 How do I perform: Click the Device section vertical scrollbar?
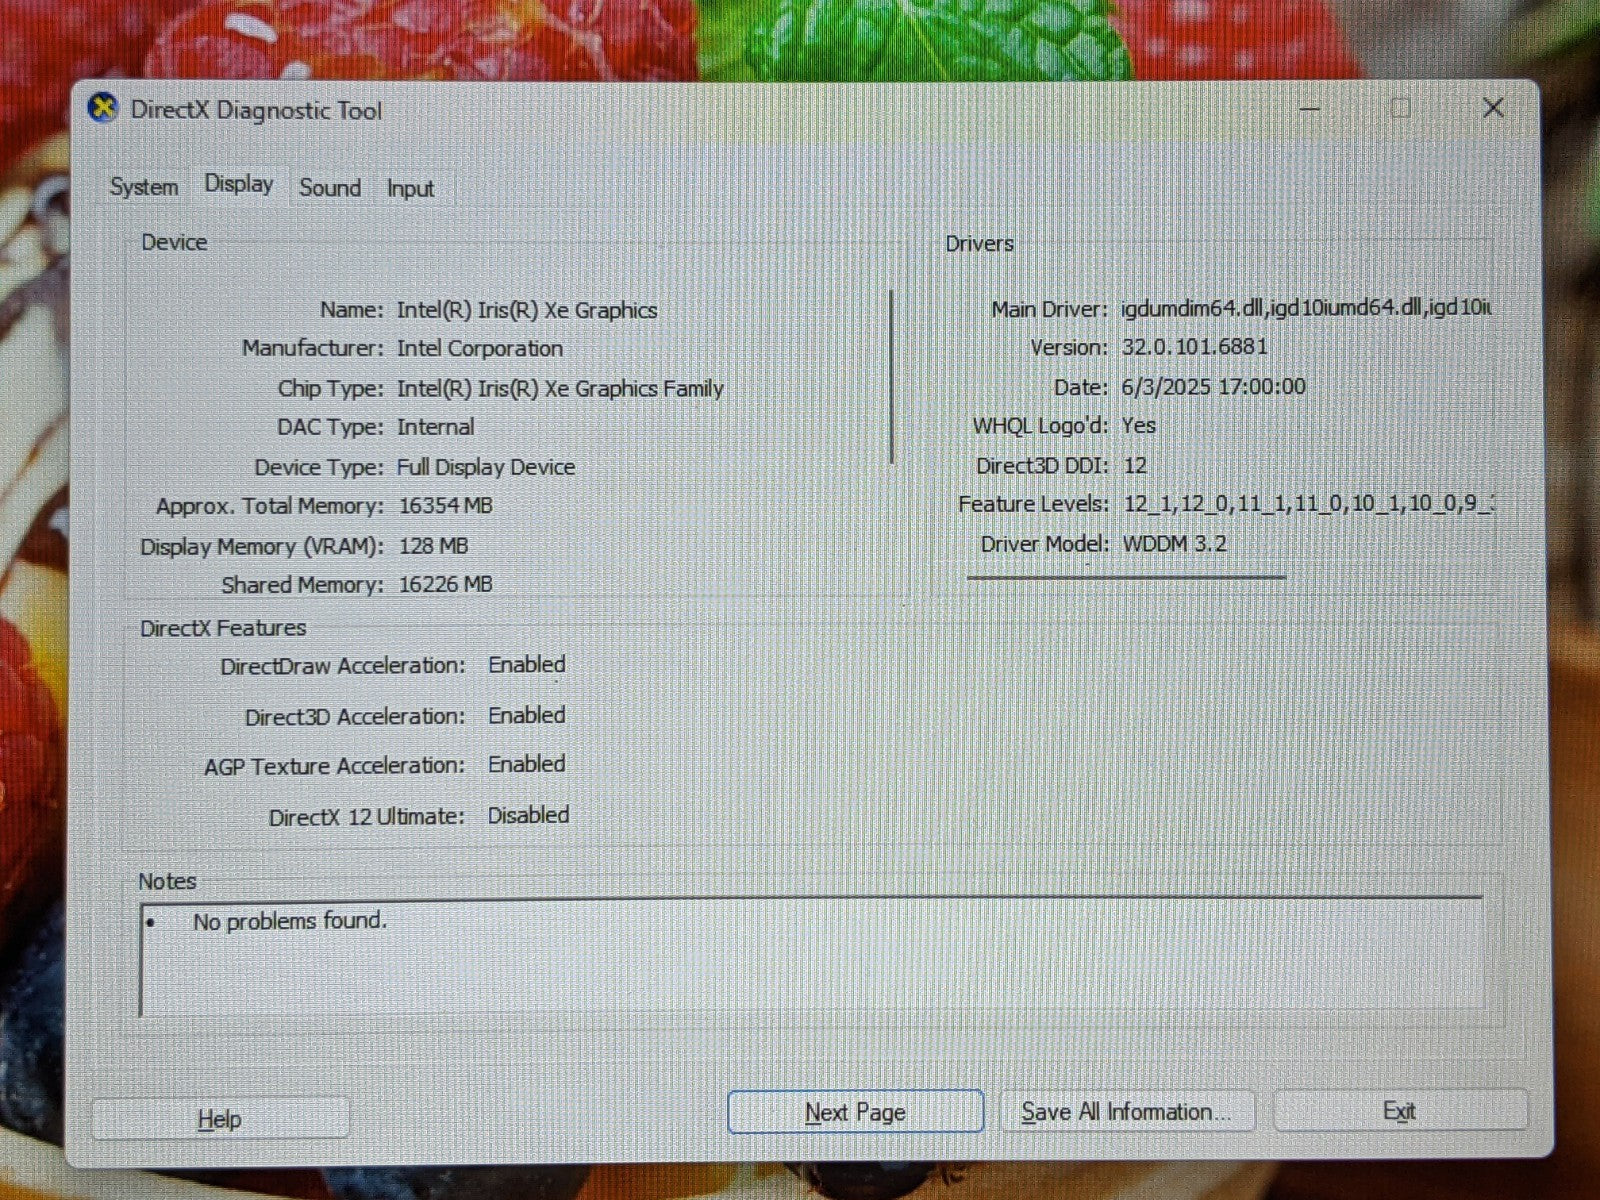tap(891, 376)
